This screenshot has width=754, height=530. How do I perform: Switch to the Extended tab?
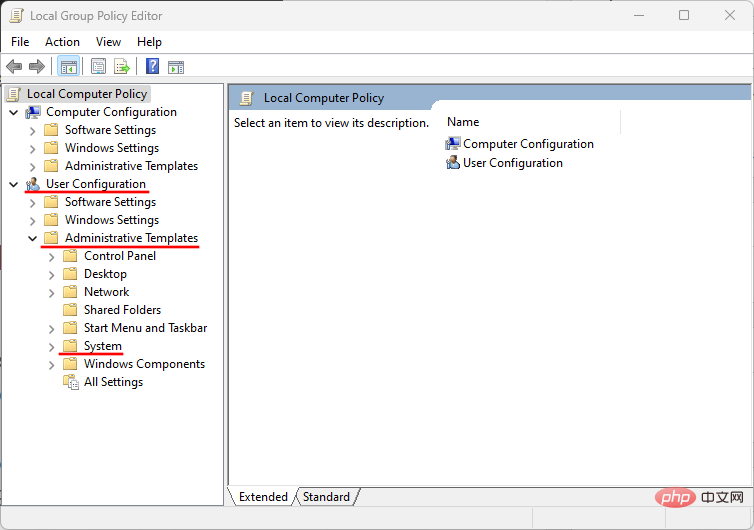(x=263, y=496)
